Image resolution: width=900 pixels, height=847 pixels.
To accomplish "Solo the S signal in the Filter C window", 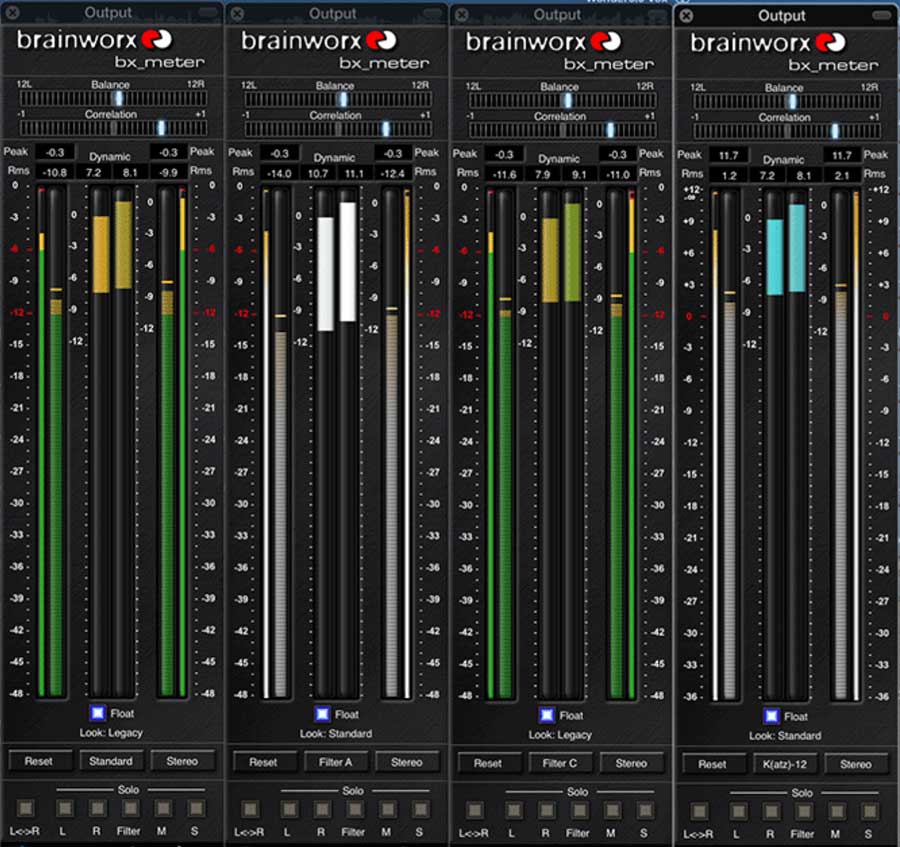I will click(x=645, y=811).
